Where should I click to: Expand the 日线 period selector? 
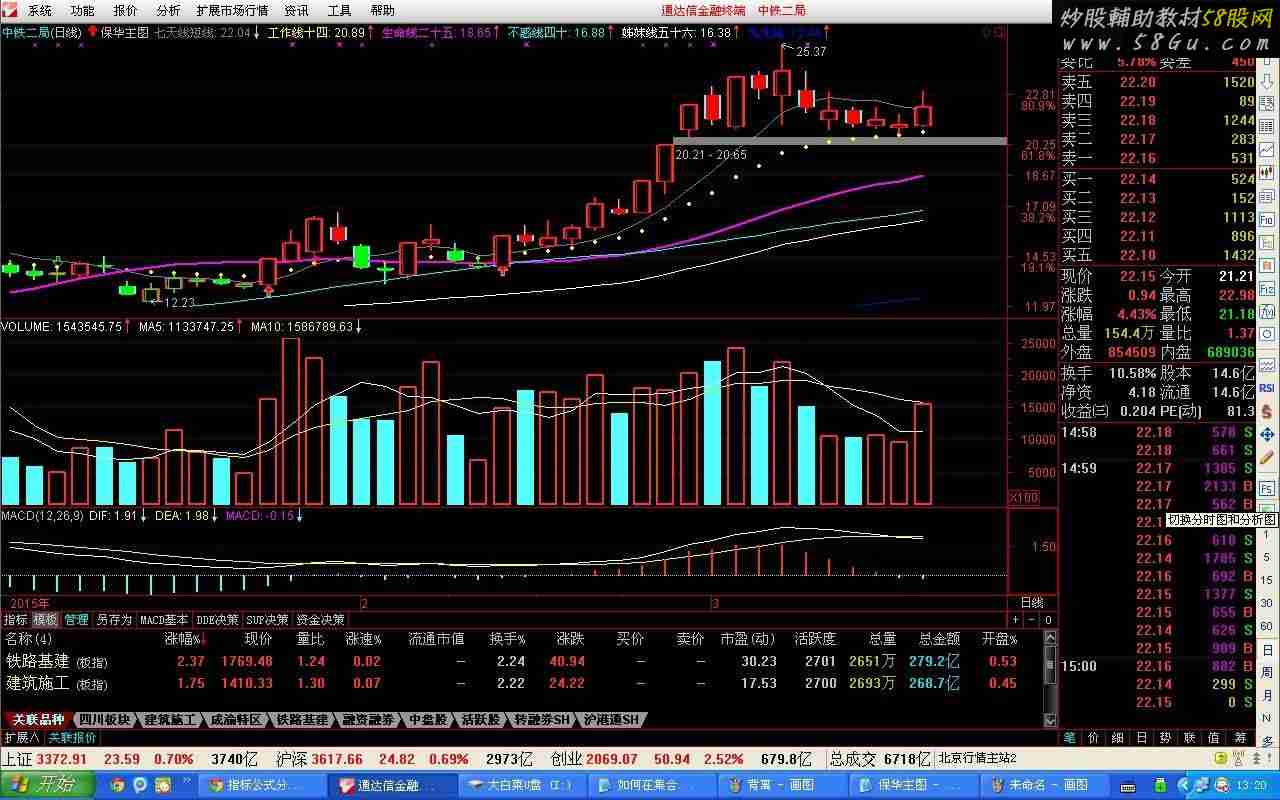click(x=1031, y=603)
